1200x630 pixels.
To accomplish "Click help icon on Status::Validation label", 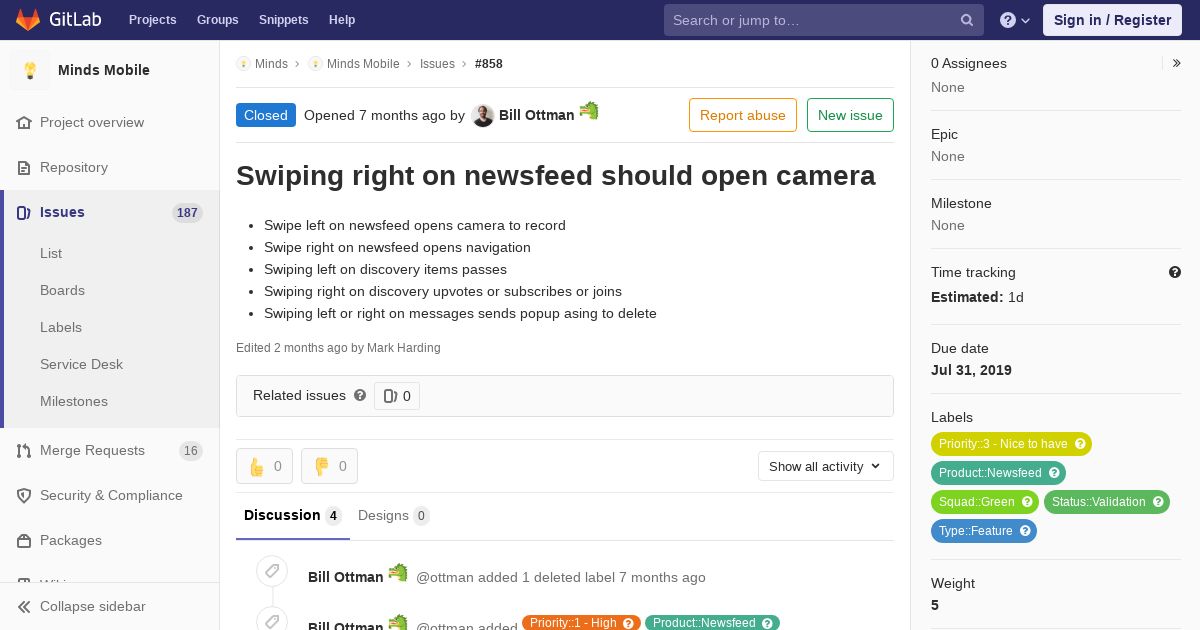I will tap(1158, 502).
